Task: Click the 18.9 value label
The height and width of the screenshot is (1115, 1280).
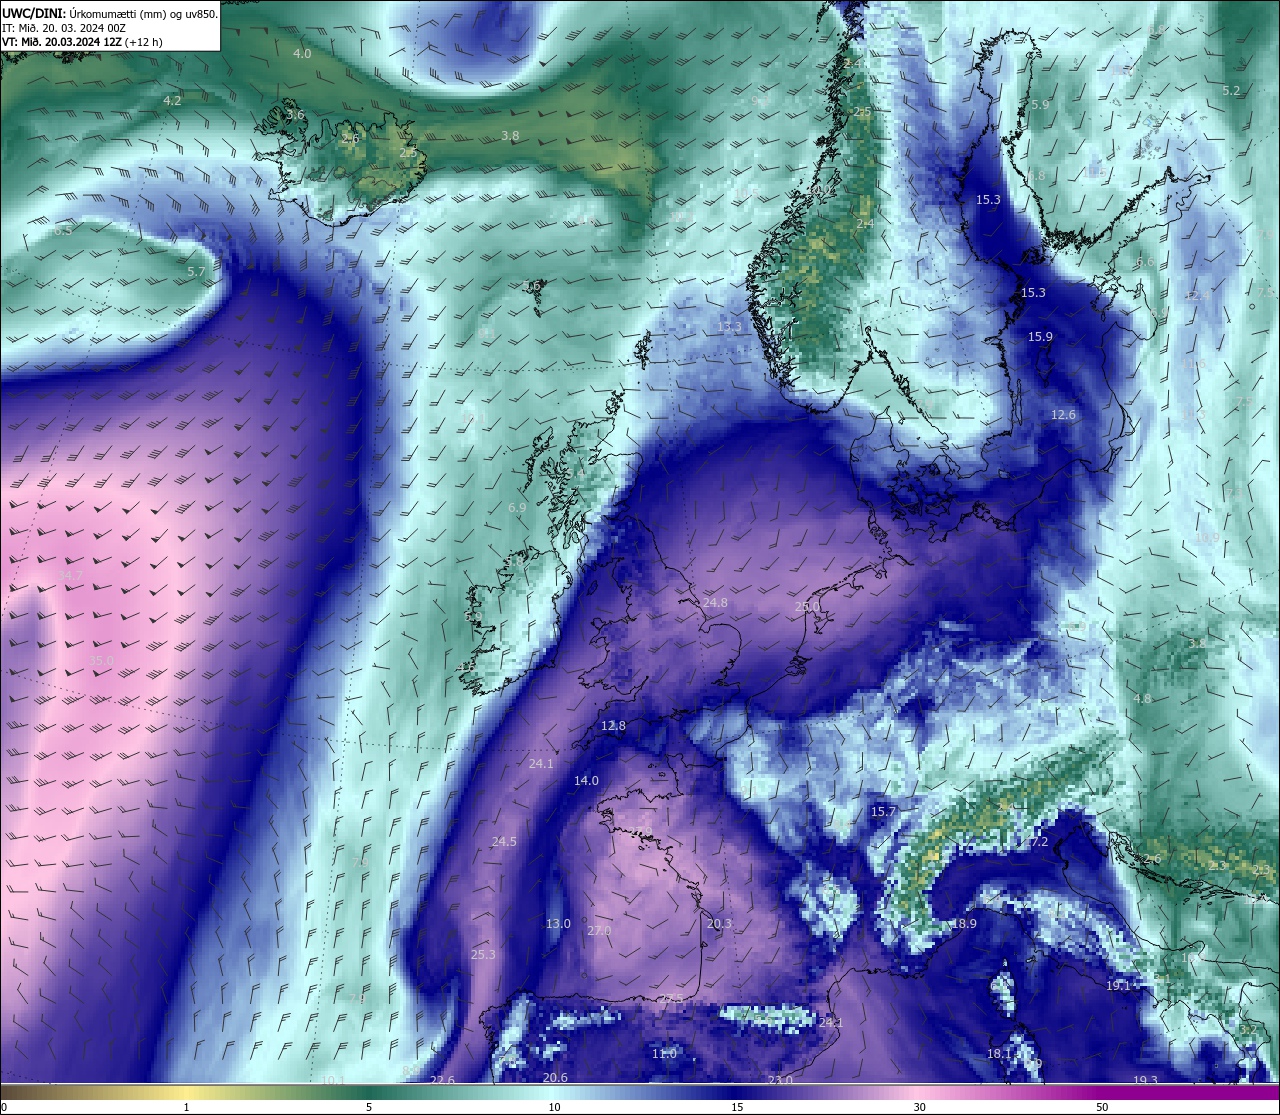Action: (964, 924)
